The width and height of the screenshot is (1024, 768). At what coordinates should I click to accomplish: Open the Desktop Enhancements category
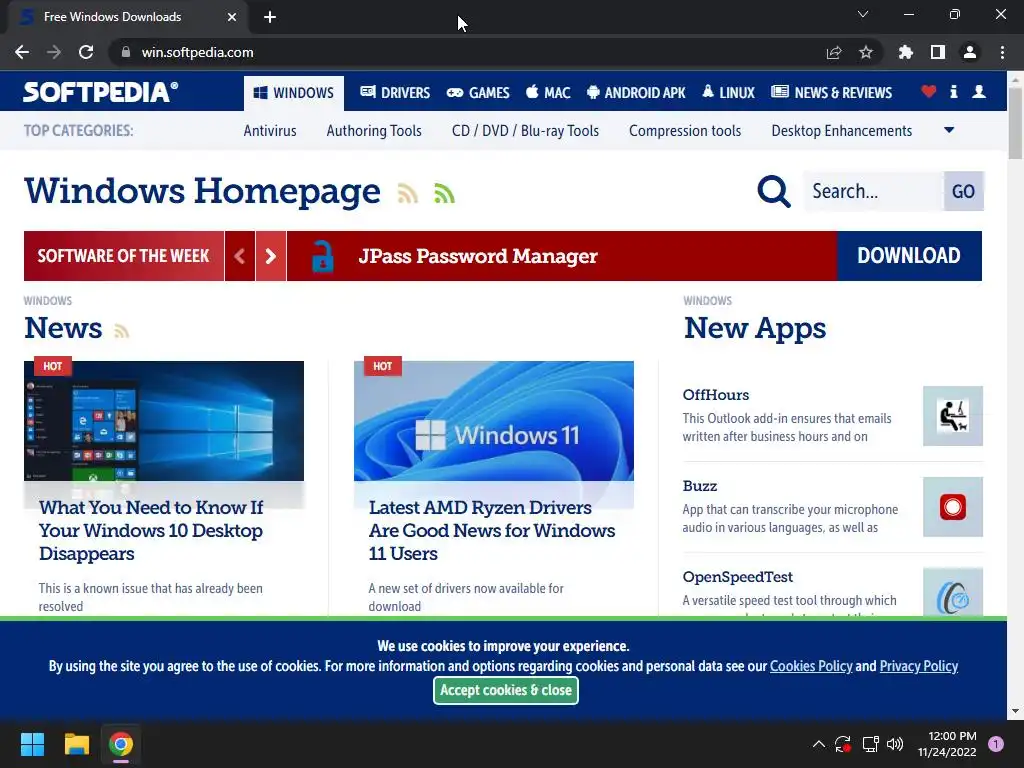(x=842, y=131)
